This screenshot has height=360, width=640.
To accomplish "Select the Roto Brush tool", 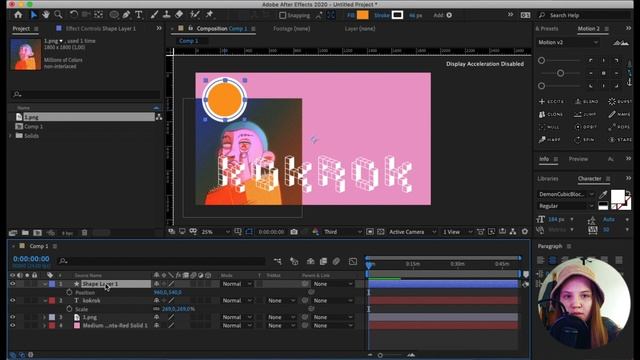I will [x=195, y=15].
